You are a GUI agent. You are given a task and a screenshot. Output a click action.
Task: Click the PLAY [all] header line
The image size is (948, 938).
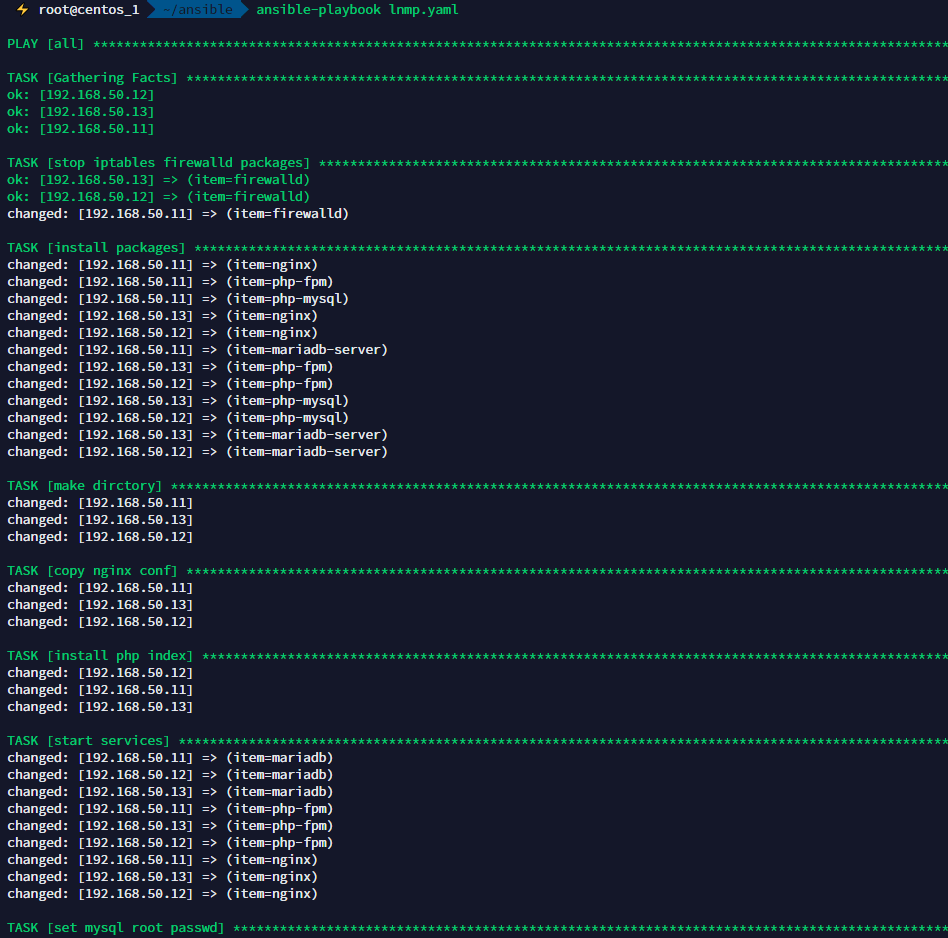(x=46, y=44)
